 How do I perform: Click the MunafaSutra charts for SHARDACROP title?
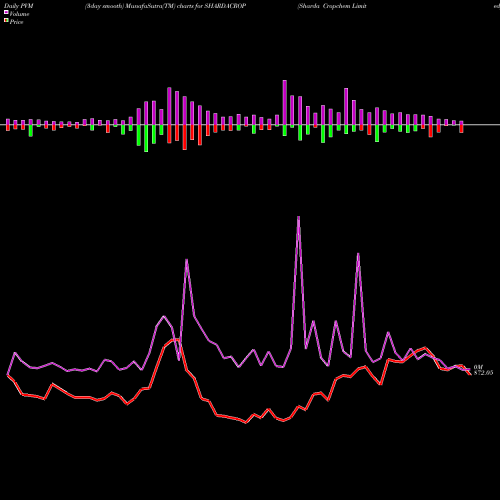(x=165, y=6)
